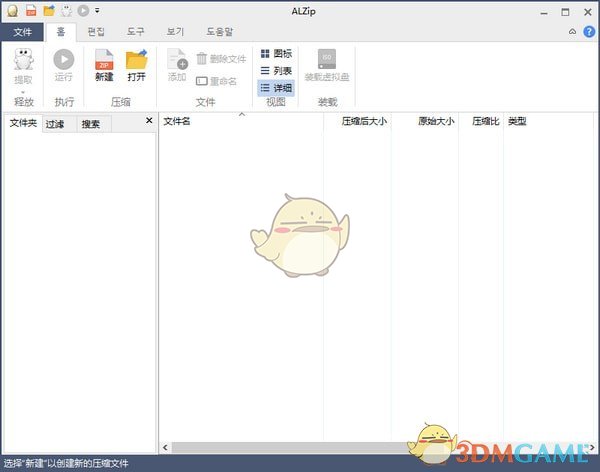
Task: Click the quick access Run play icon
Action: coord(83,11)
